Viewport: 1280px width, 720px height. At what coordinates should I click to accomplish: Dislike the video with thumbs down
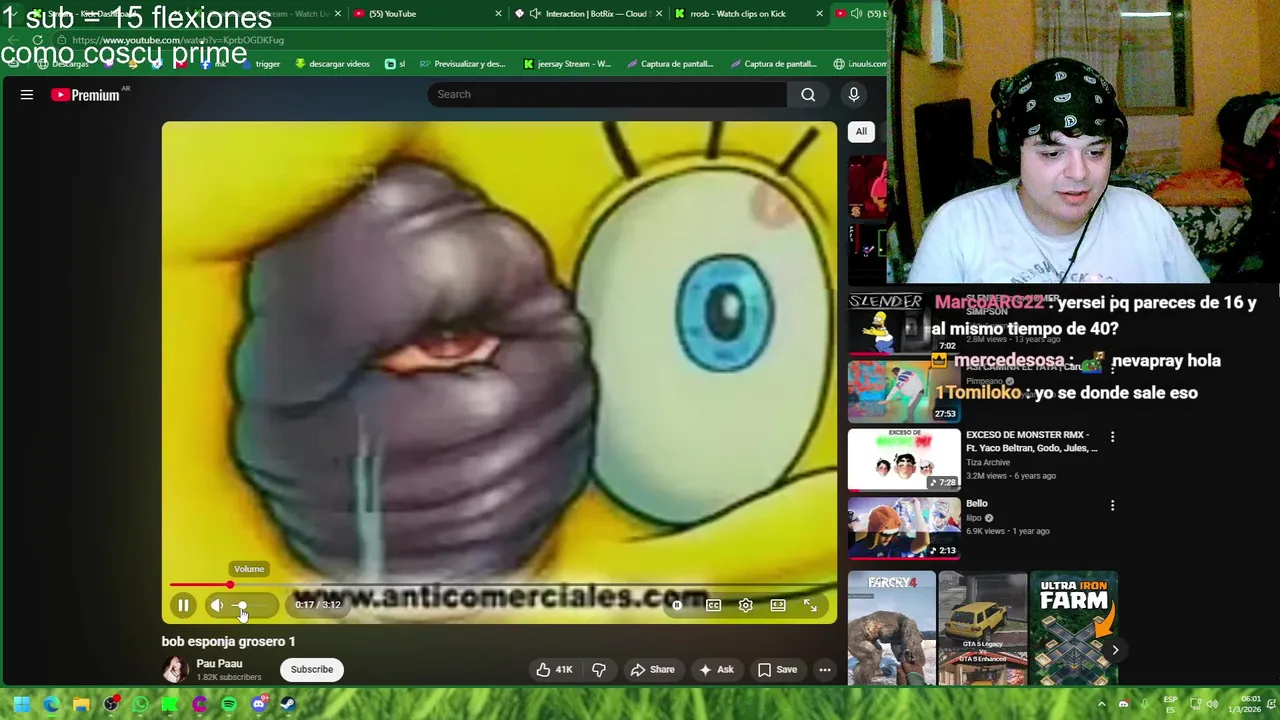[x=598, y=670]
